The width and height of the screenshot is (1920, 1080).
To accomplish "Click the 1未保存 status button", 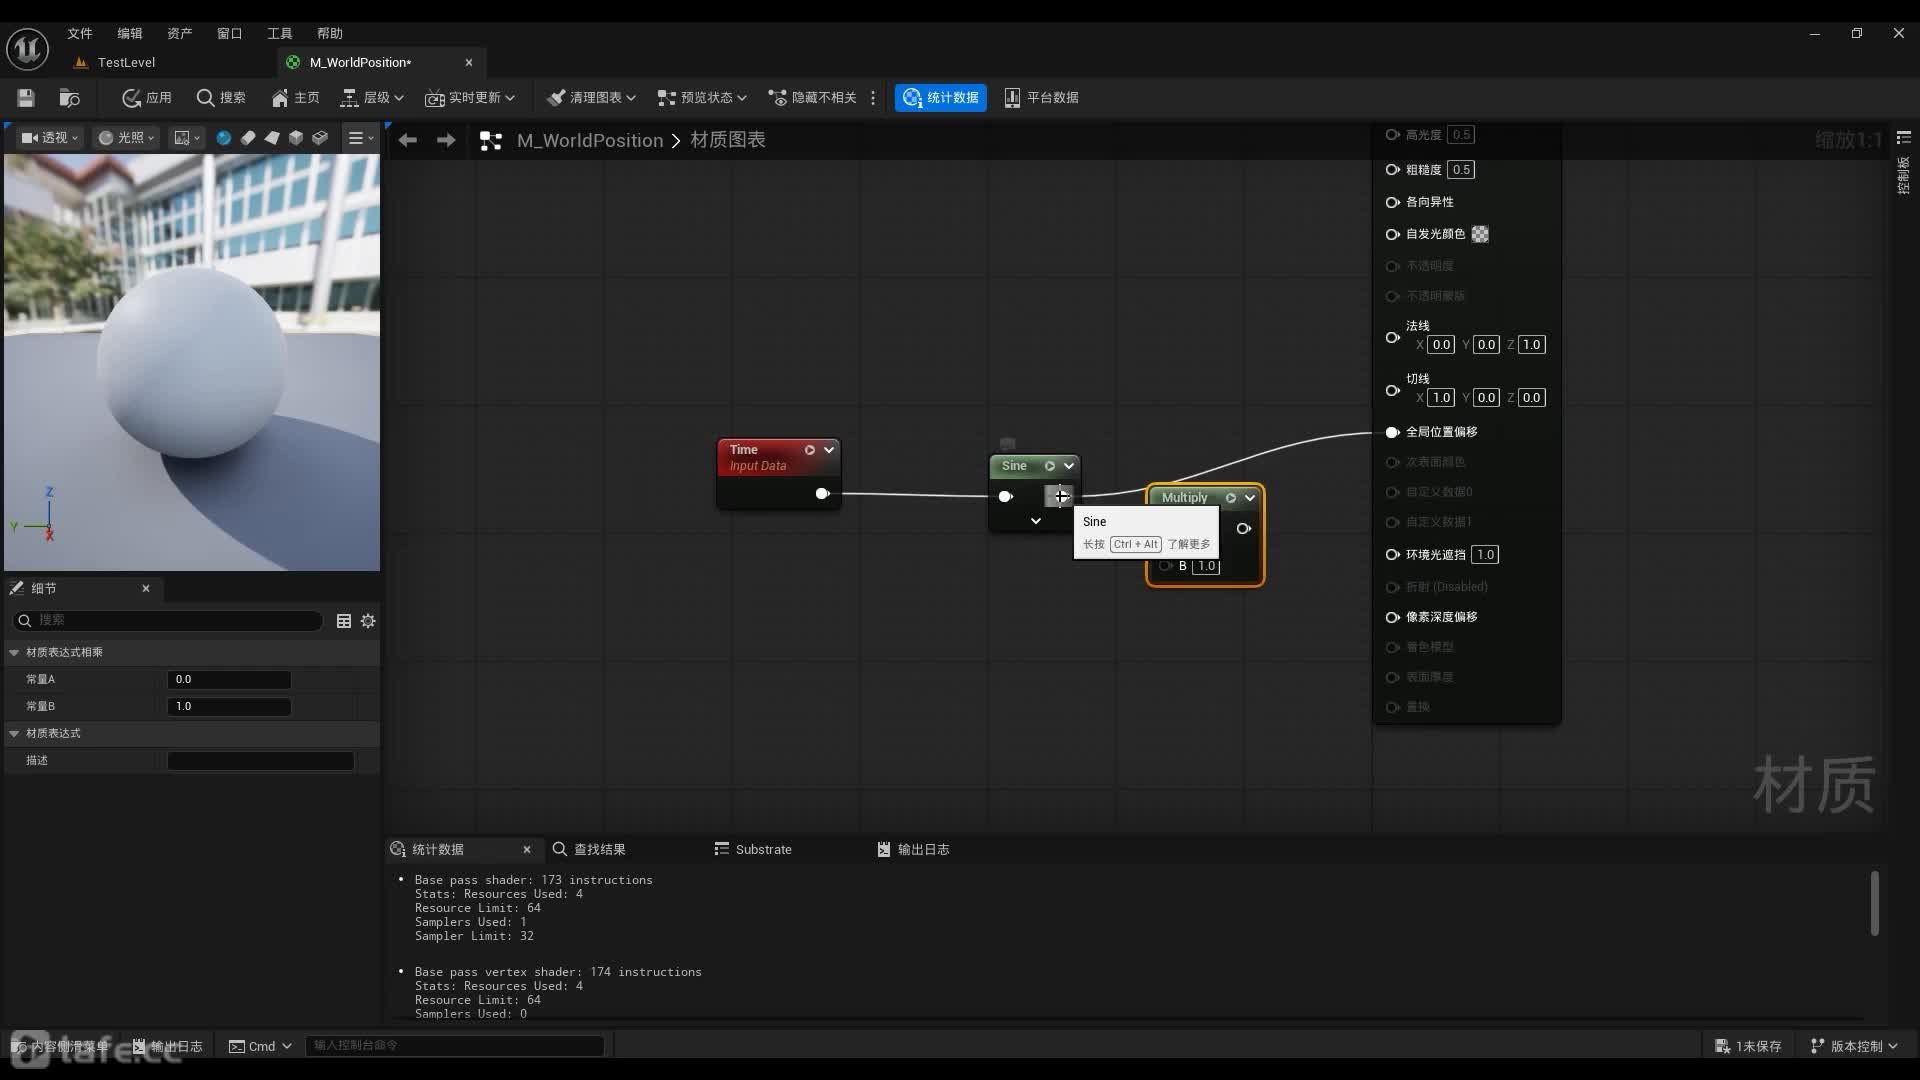I will [1748, 1046].
